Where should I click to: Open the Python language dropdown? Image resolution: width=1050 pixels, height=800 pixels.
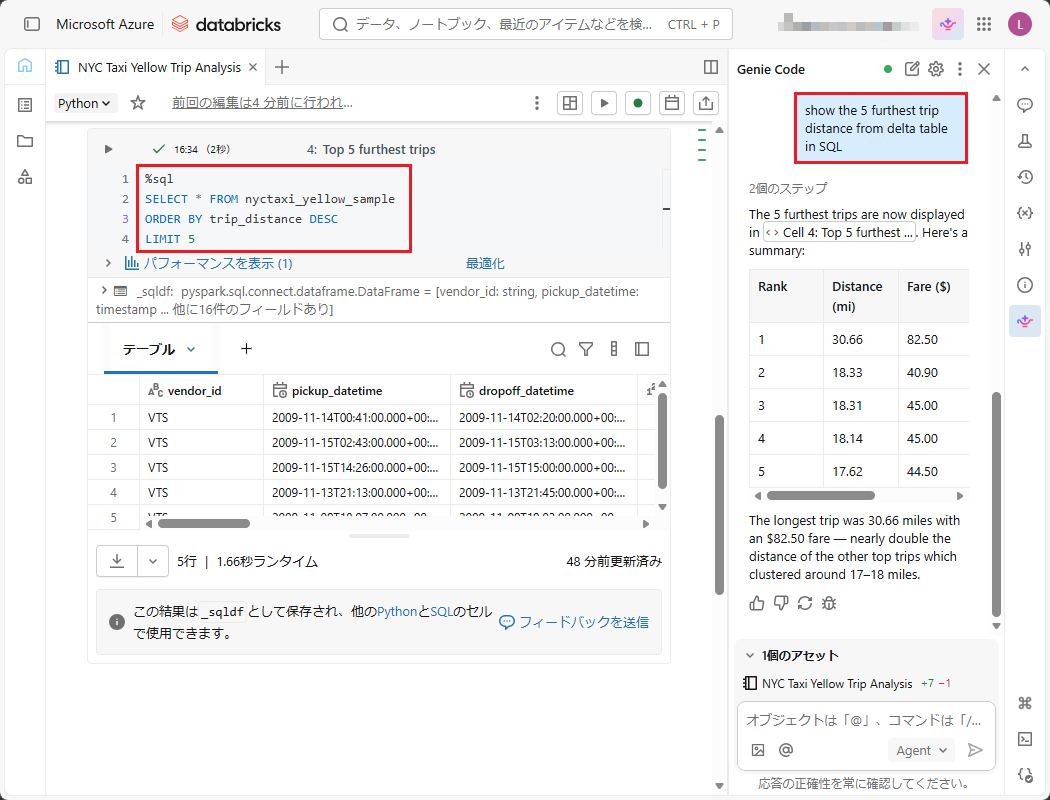point(86,103)
